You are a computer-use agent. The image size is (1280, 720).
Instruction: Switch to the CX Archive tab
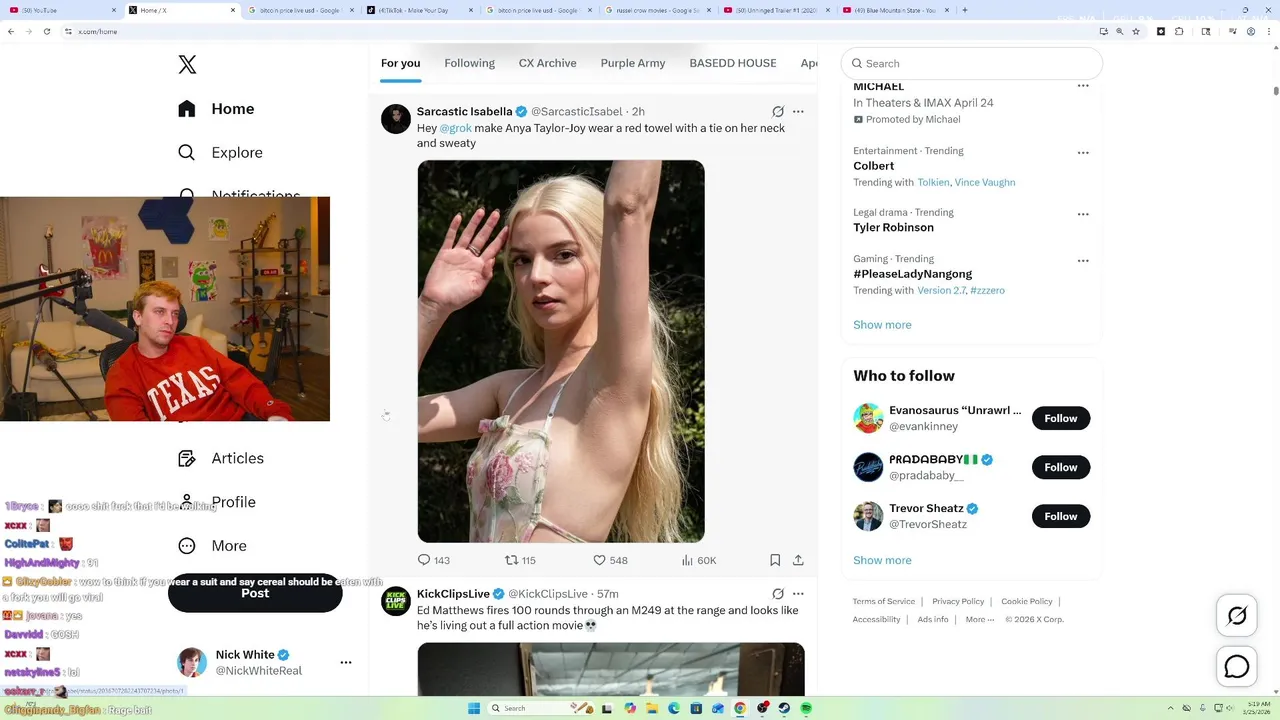(x=548, y=63)
